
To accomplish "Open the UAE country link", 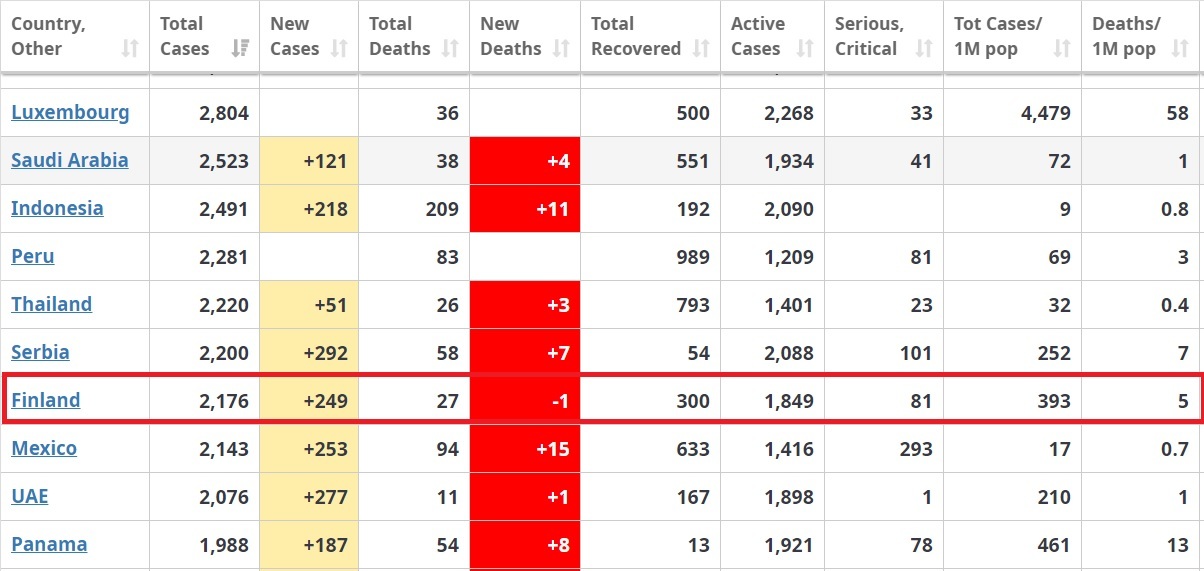I will 30,496.
